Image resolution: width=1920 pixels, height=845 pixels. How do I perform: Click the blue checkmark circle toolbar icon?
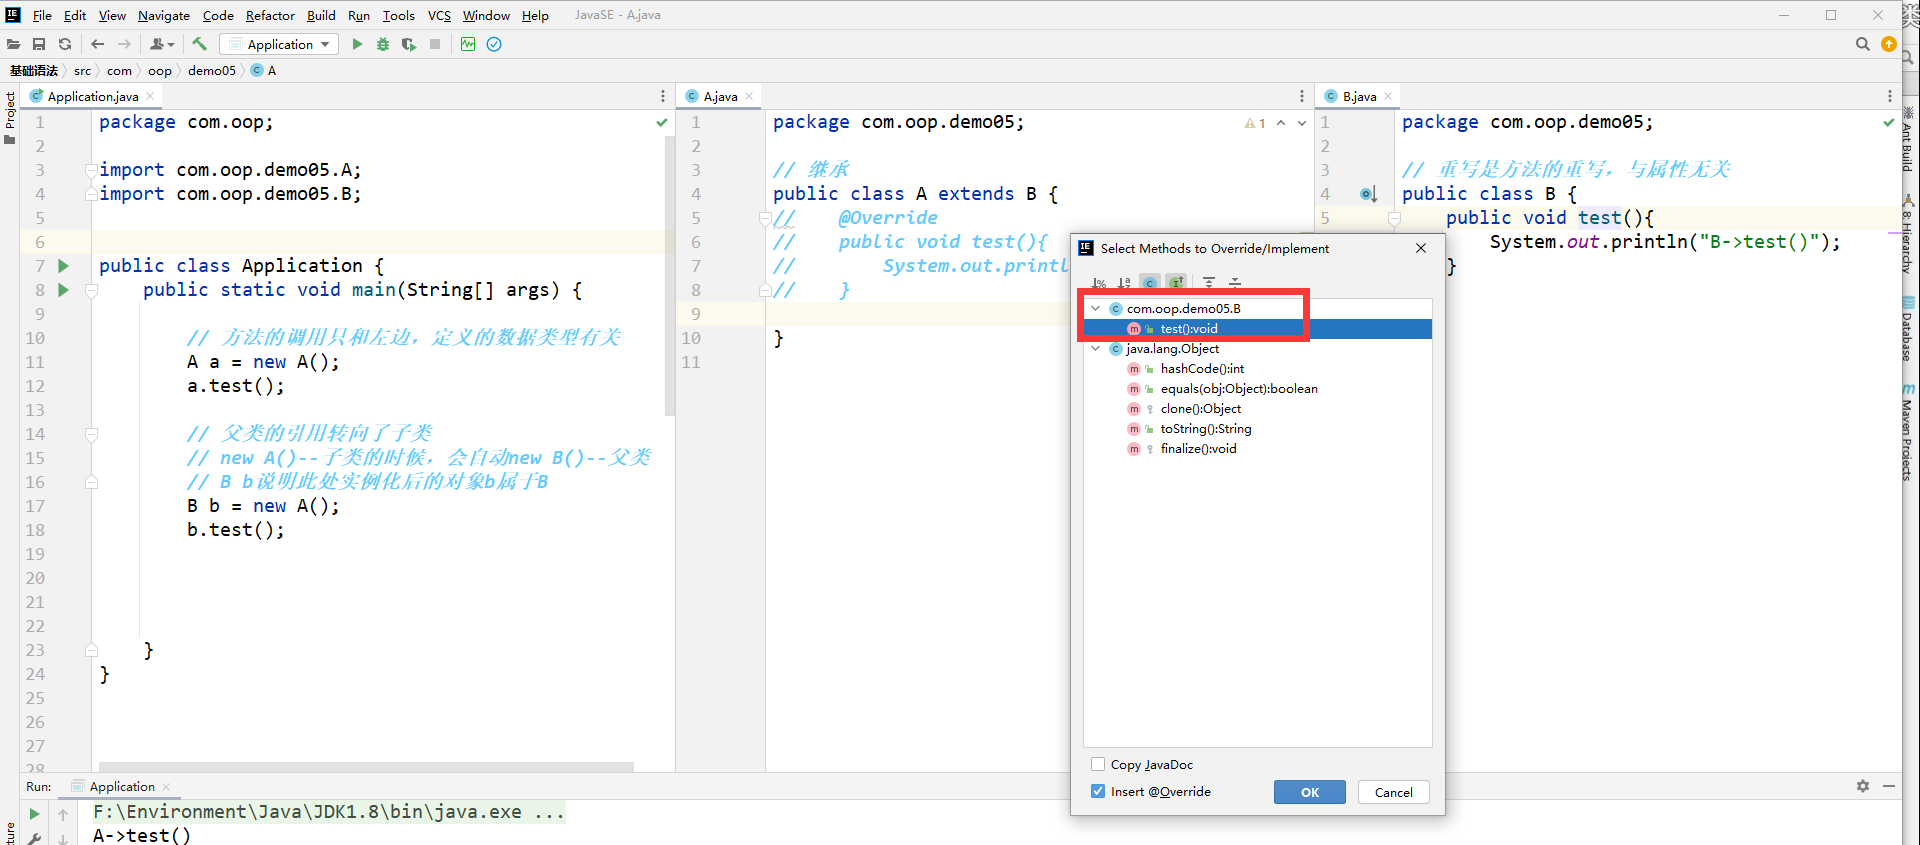(494, 44)
